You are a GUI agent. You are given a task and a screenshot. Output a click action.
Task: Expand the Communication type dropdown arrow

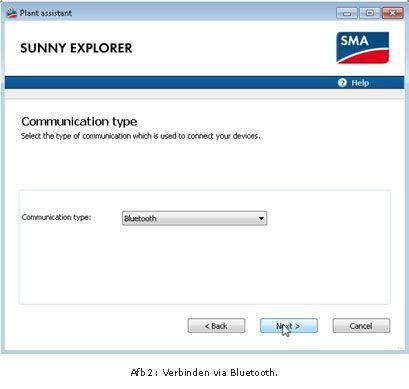[261, 218]
